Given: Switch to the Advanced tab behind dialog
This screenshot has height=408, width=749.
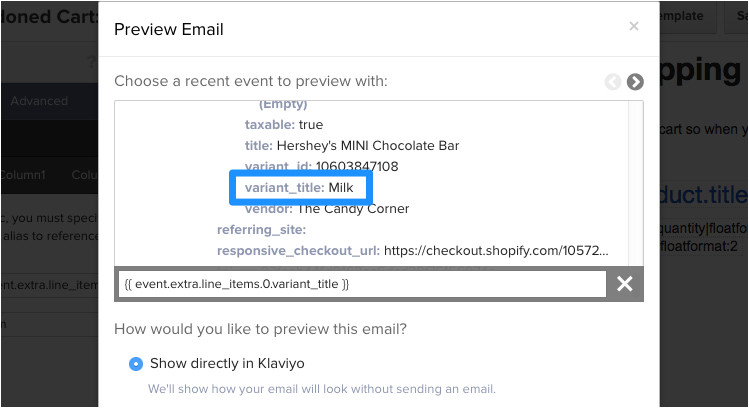Looking at the screenshot, I should coord(39,101).
